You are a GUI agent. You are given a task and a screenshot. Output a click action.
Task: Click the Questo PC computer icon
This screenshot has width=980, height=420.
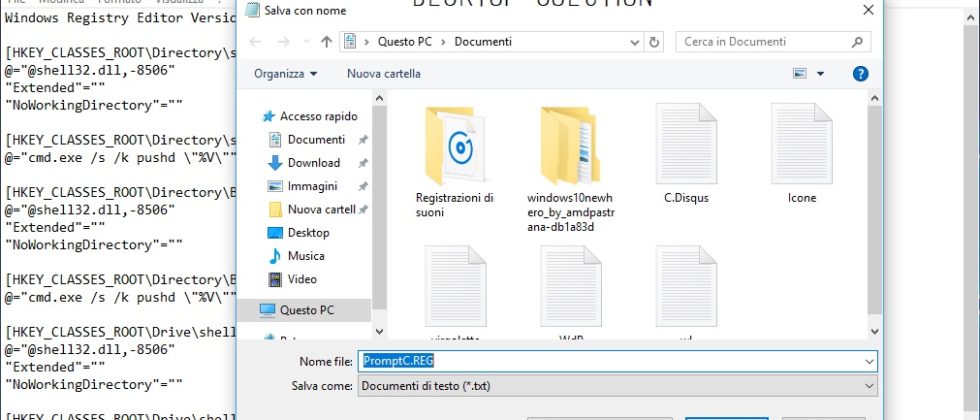[268, 309]
